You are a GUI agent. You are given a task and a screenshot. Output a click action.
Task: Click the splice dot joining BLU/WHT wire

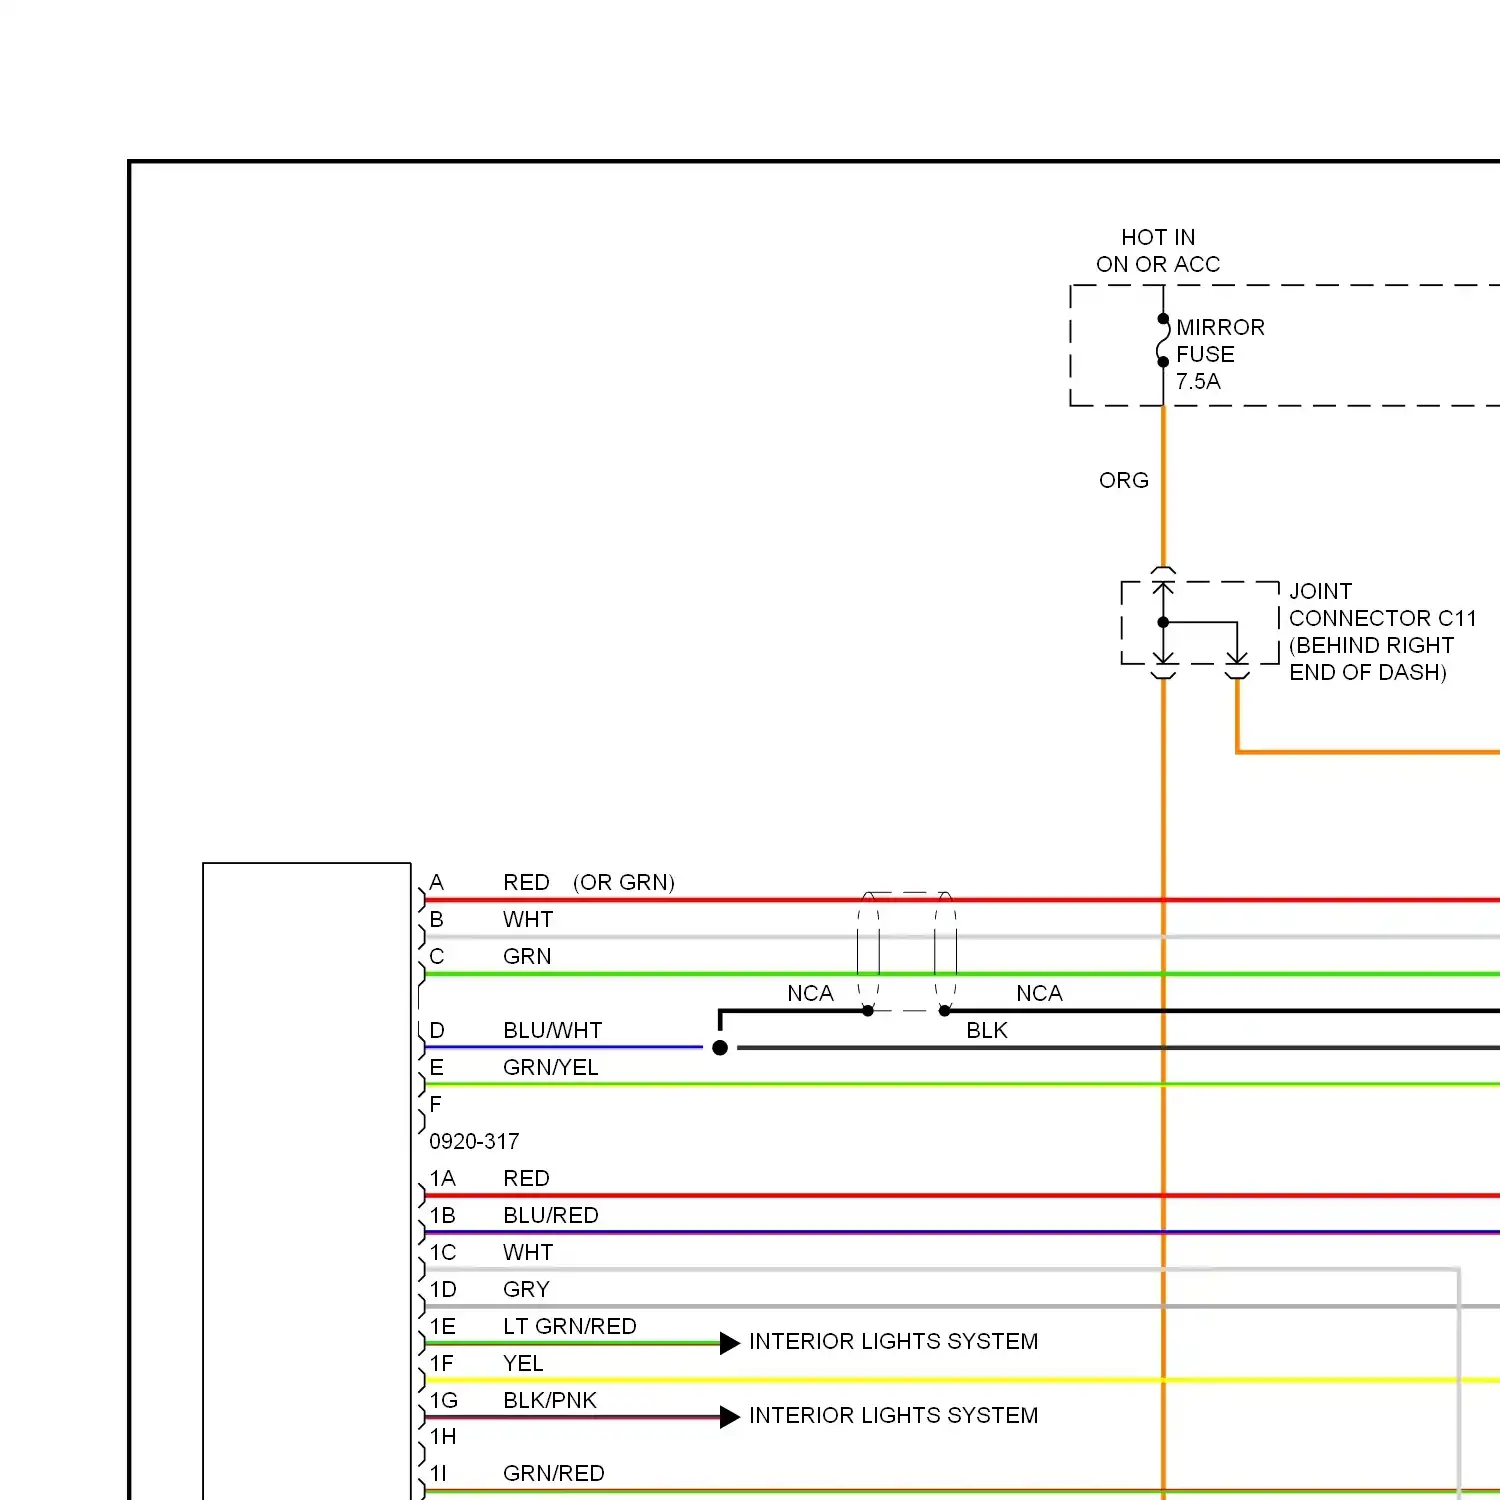[x=720, y=1048]
